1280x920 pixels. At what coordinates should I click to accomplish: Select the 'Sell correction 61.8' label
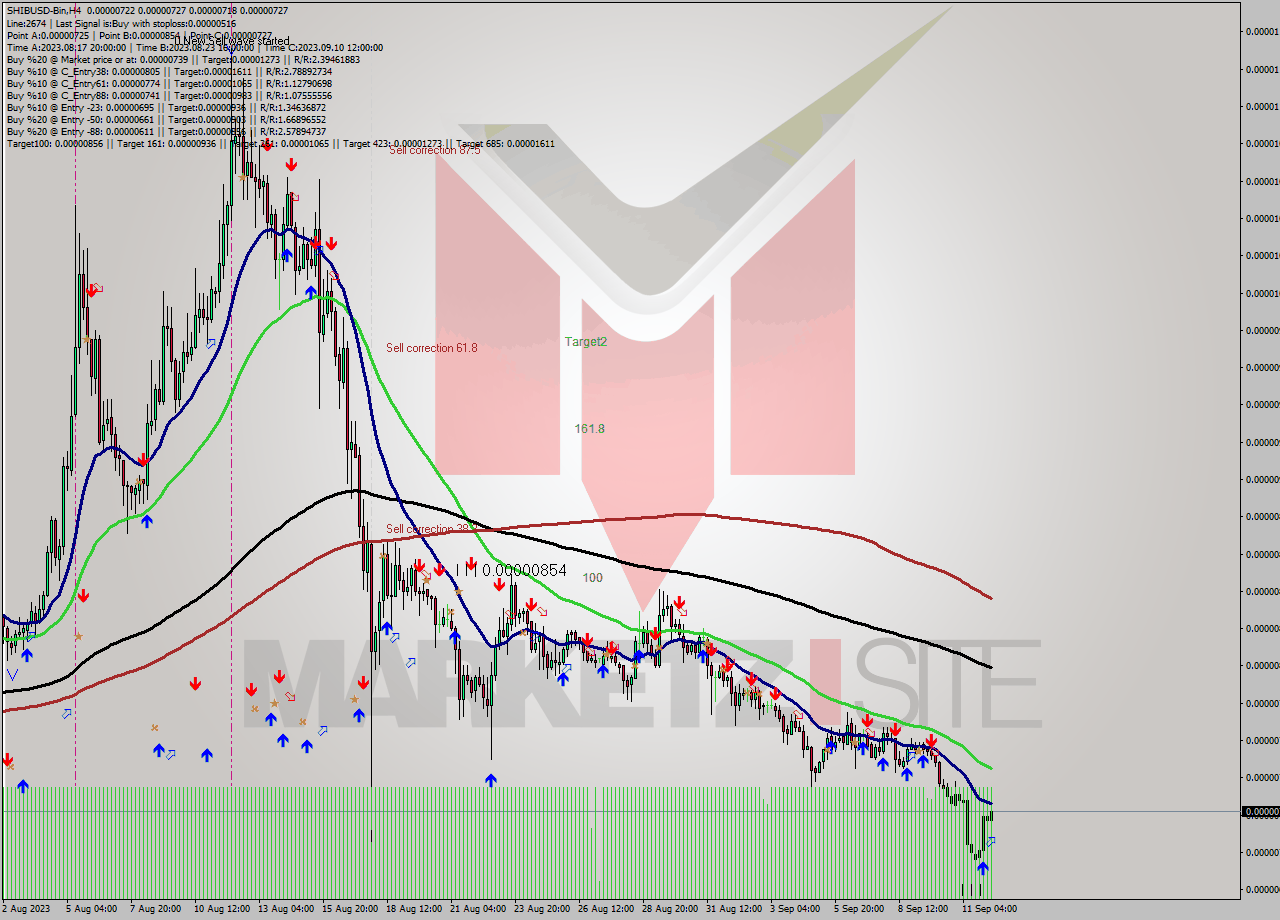432,348
